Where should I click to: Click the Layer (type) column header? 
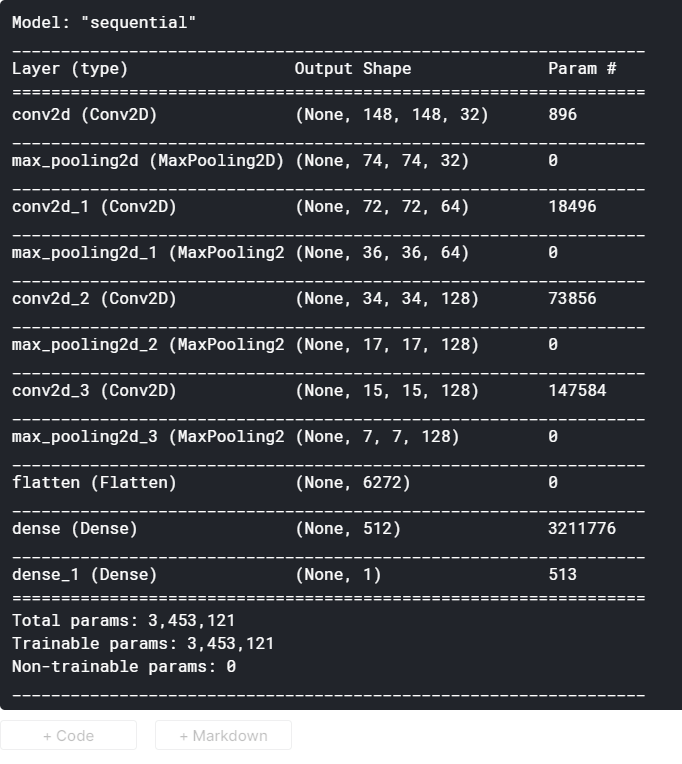coord(70,69)
